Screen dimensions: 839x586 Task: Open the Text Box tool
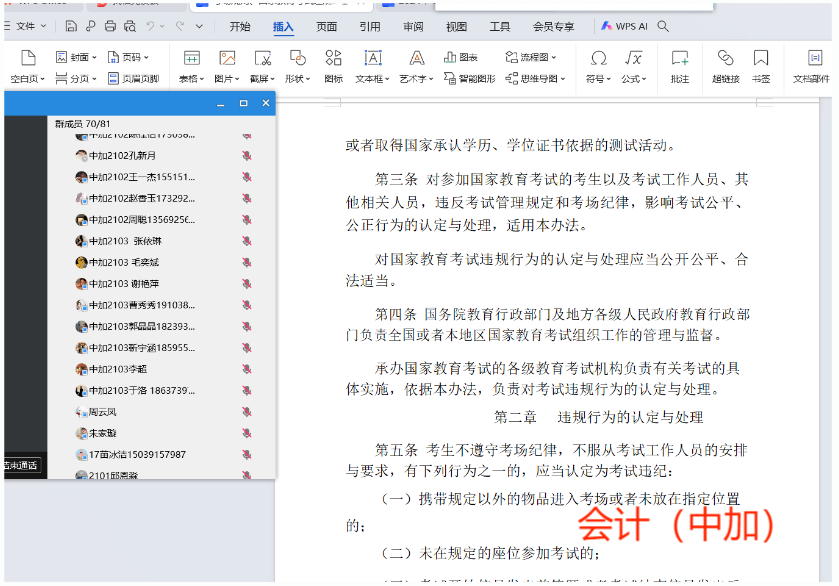point(372,59)
